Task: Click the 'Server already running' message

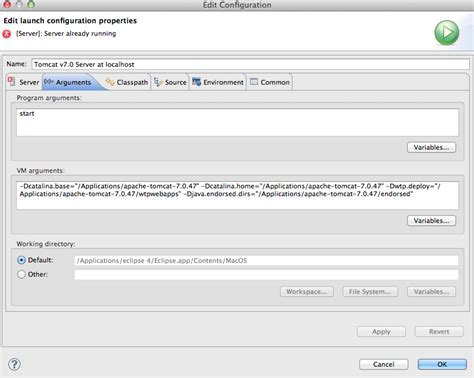Action: pos(66,34)
